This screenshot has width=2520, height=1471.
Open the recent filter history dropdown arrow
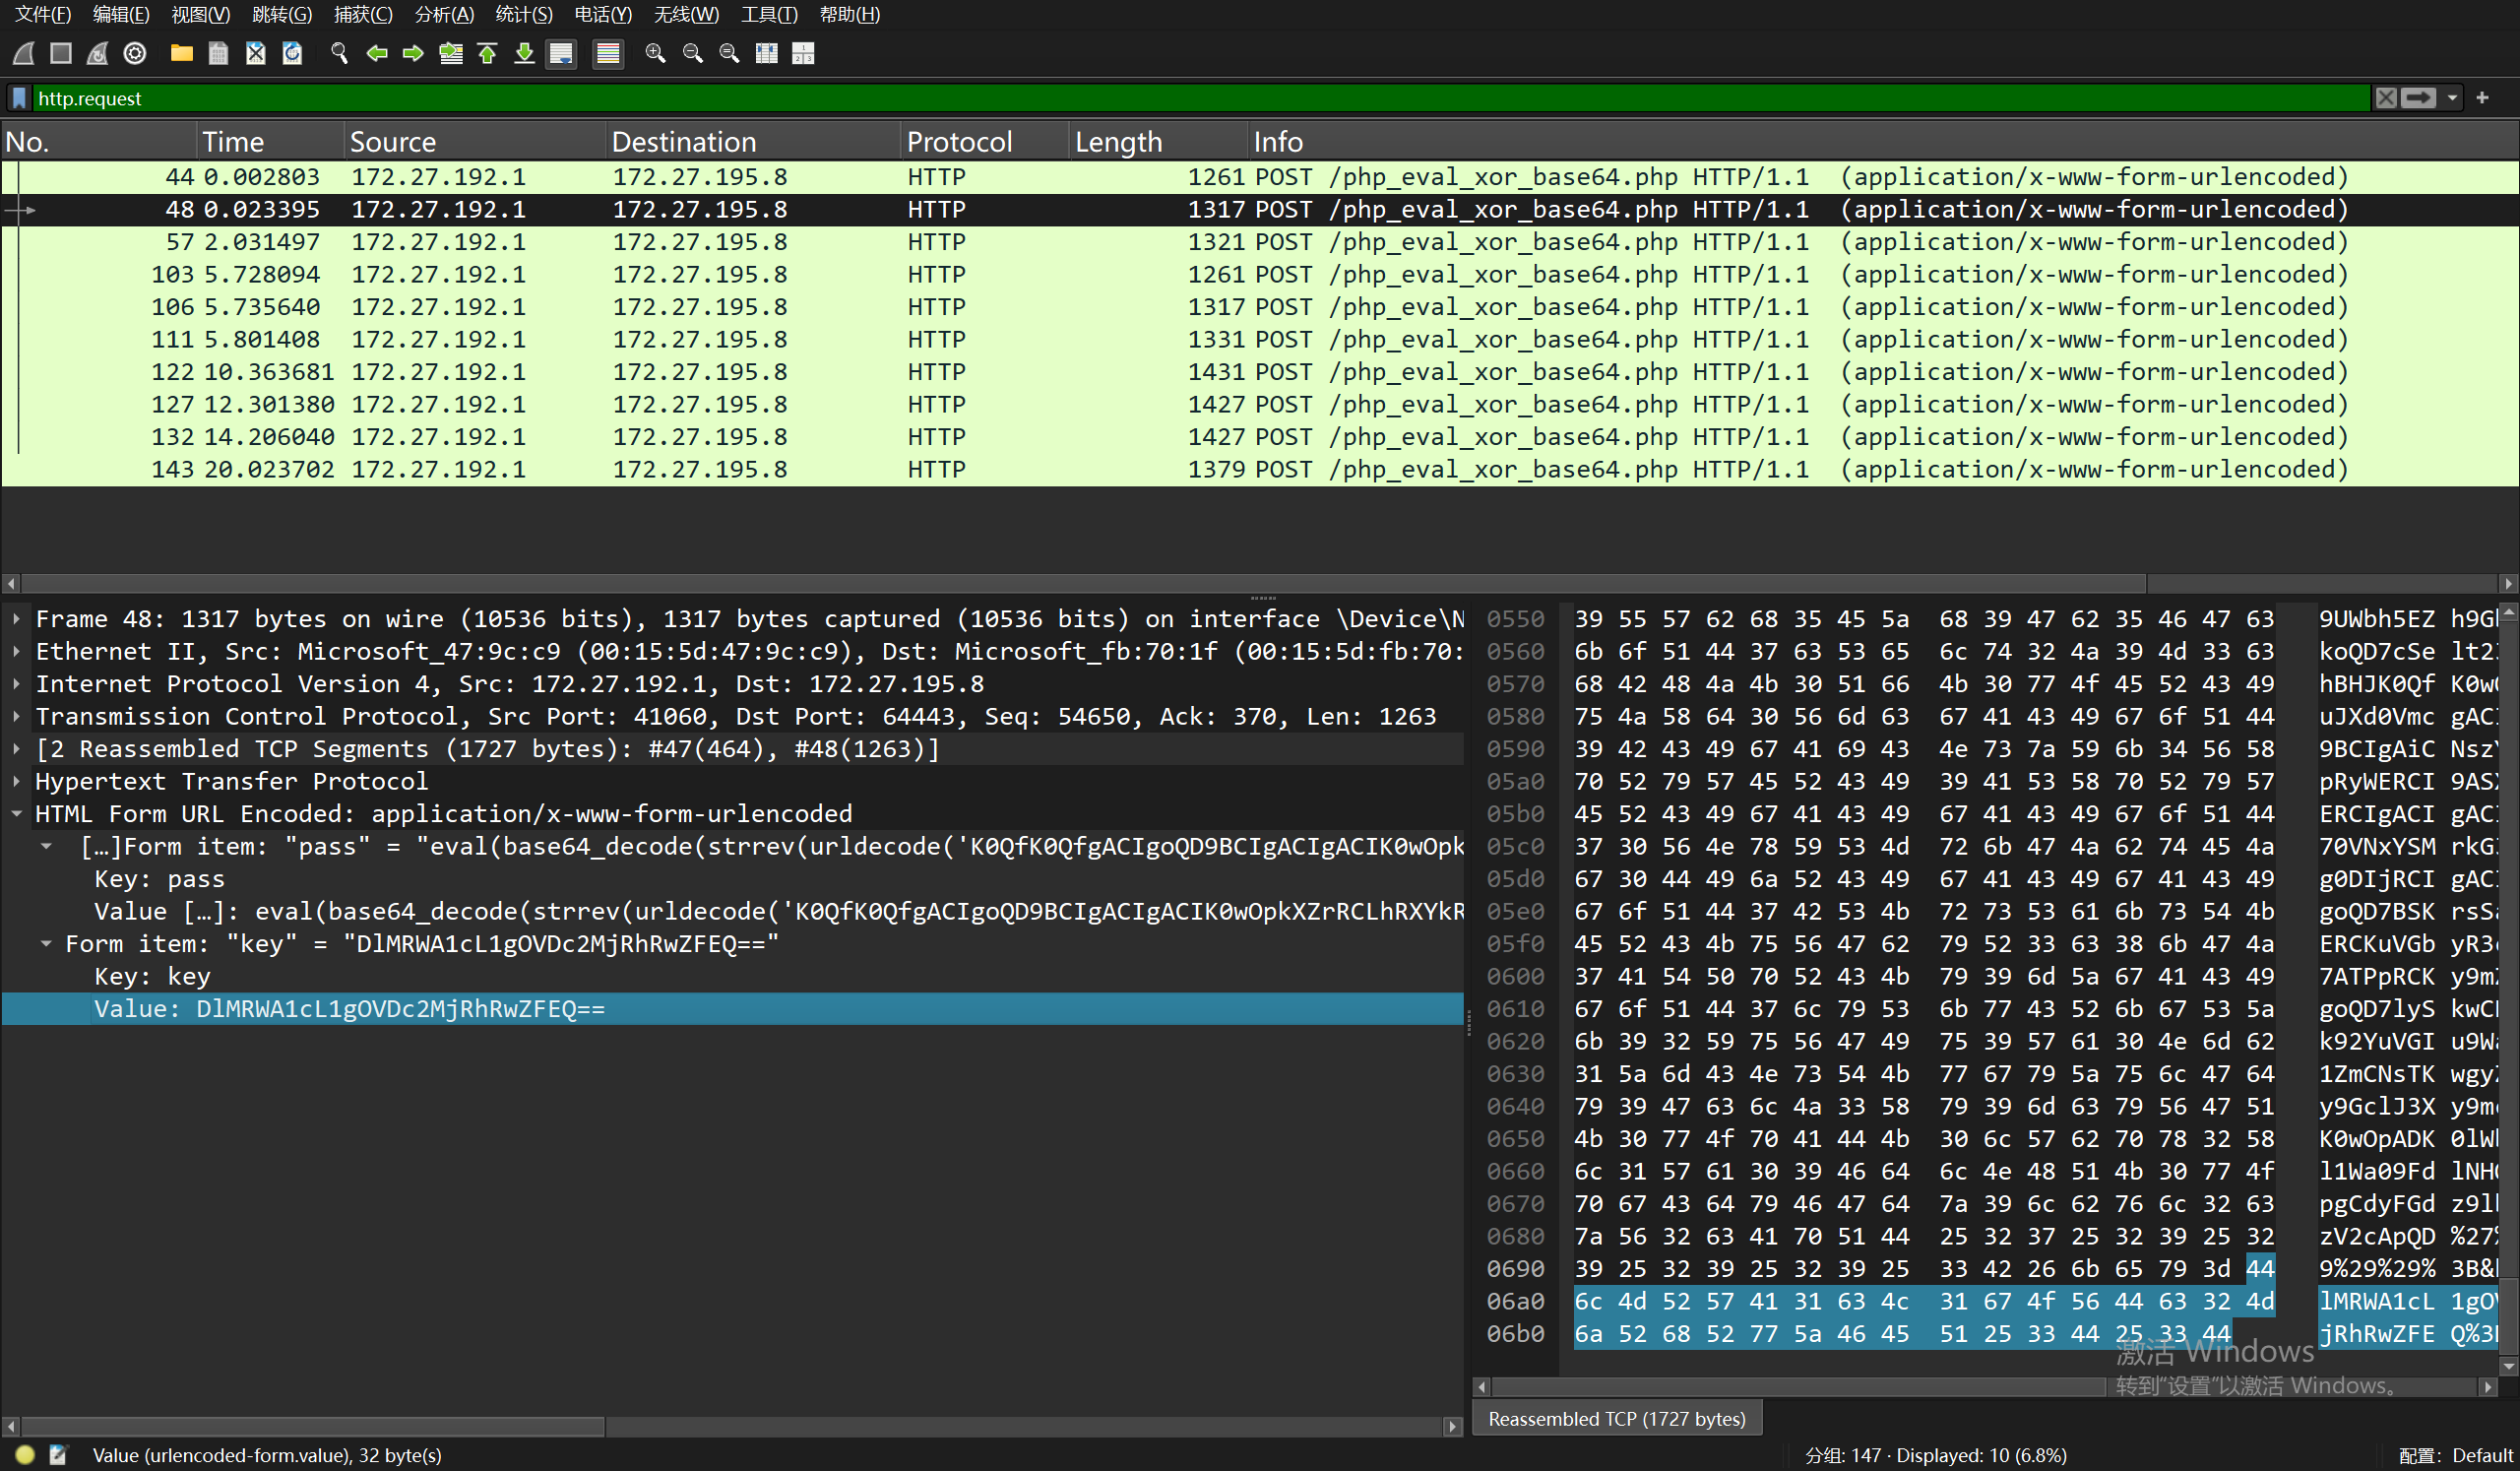click(x=2452, y=98)
